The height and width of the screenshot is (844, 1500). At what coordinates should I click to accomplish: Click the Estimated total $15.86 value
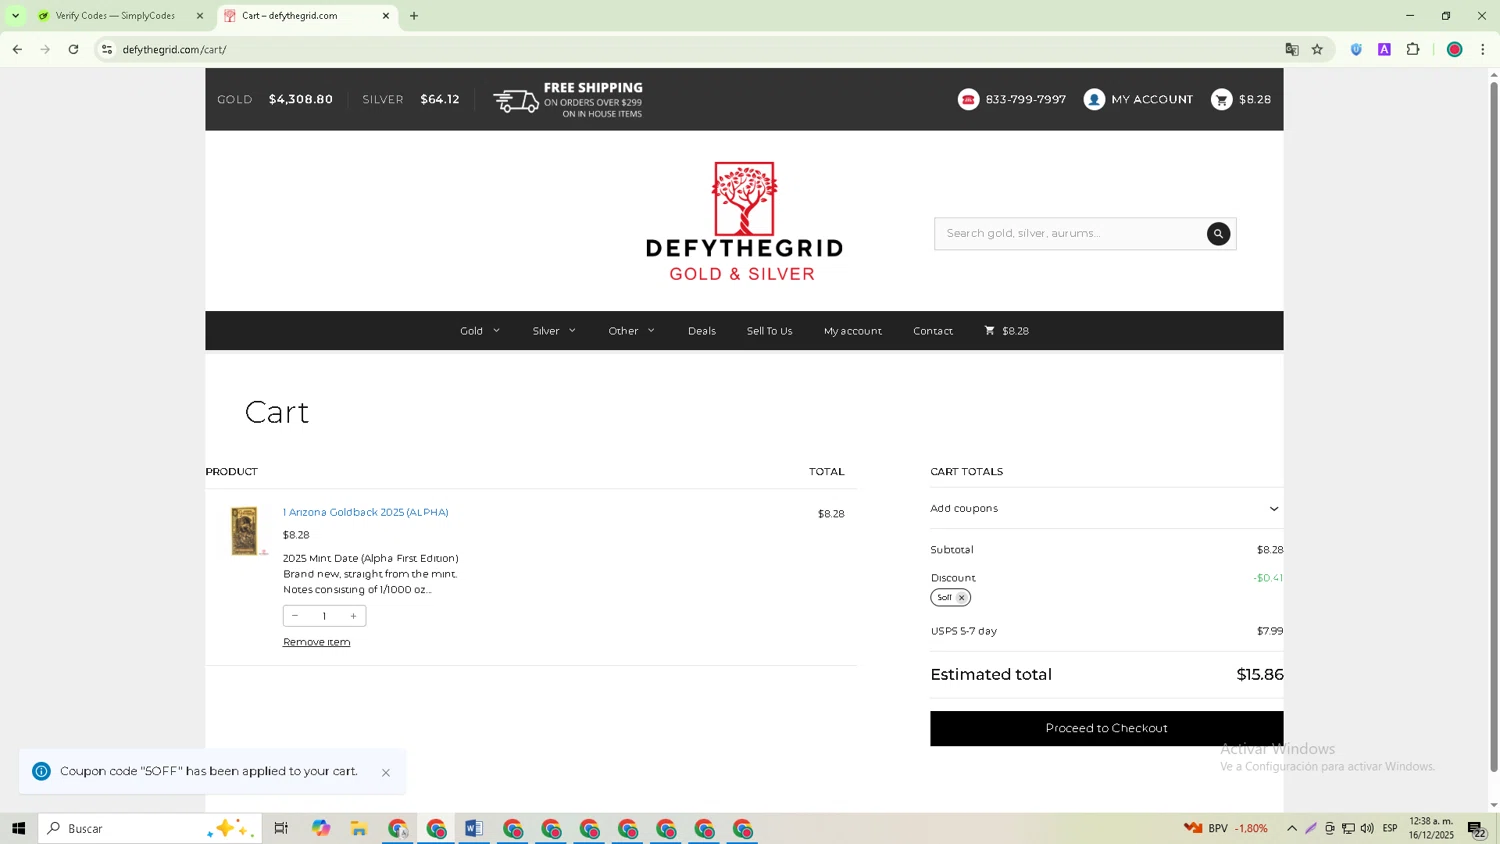(x=1260, y=675)
